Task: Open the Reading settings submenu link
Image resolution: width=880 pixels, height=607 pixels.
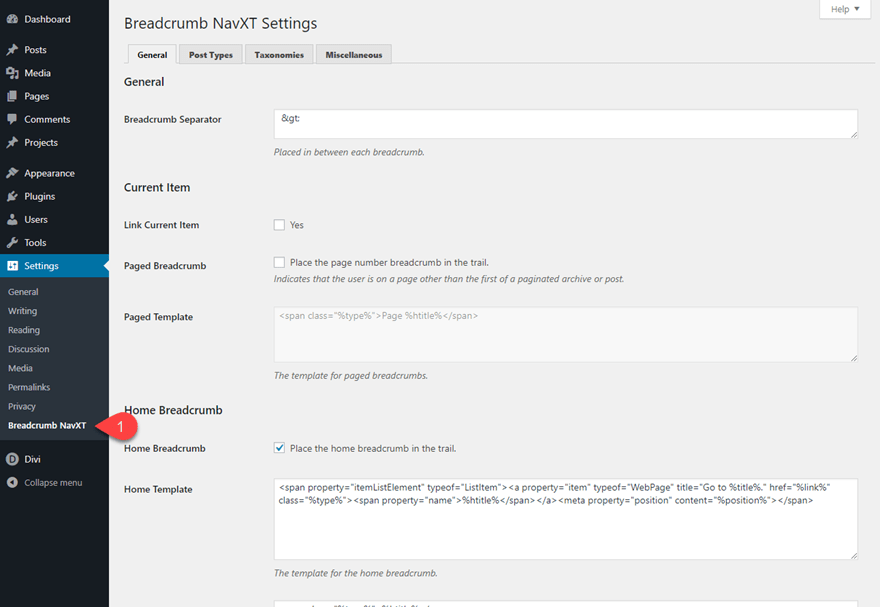Action: pyautogui.click(x=24, y=330)
